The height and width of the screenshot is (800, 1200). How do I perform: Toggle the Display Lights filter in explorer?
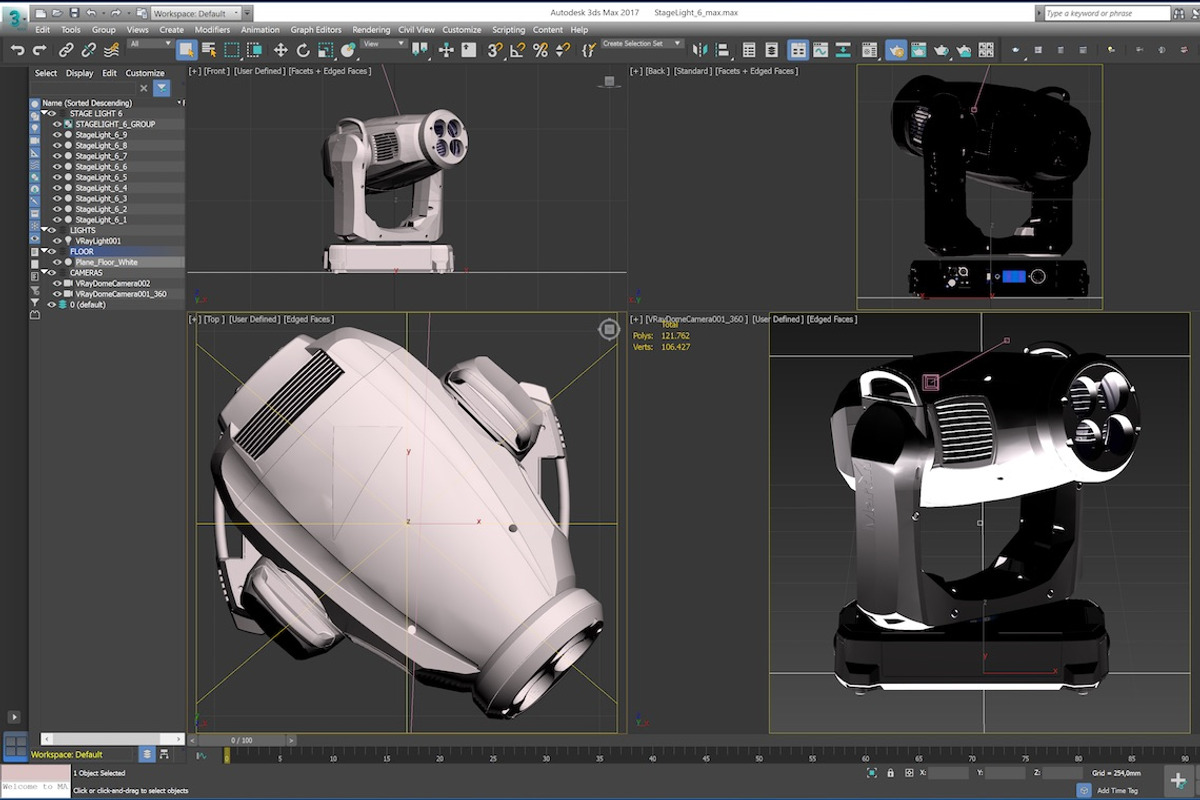35,128
